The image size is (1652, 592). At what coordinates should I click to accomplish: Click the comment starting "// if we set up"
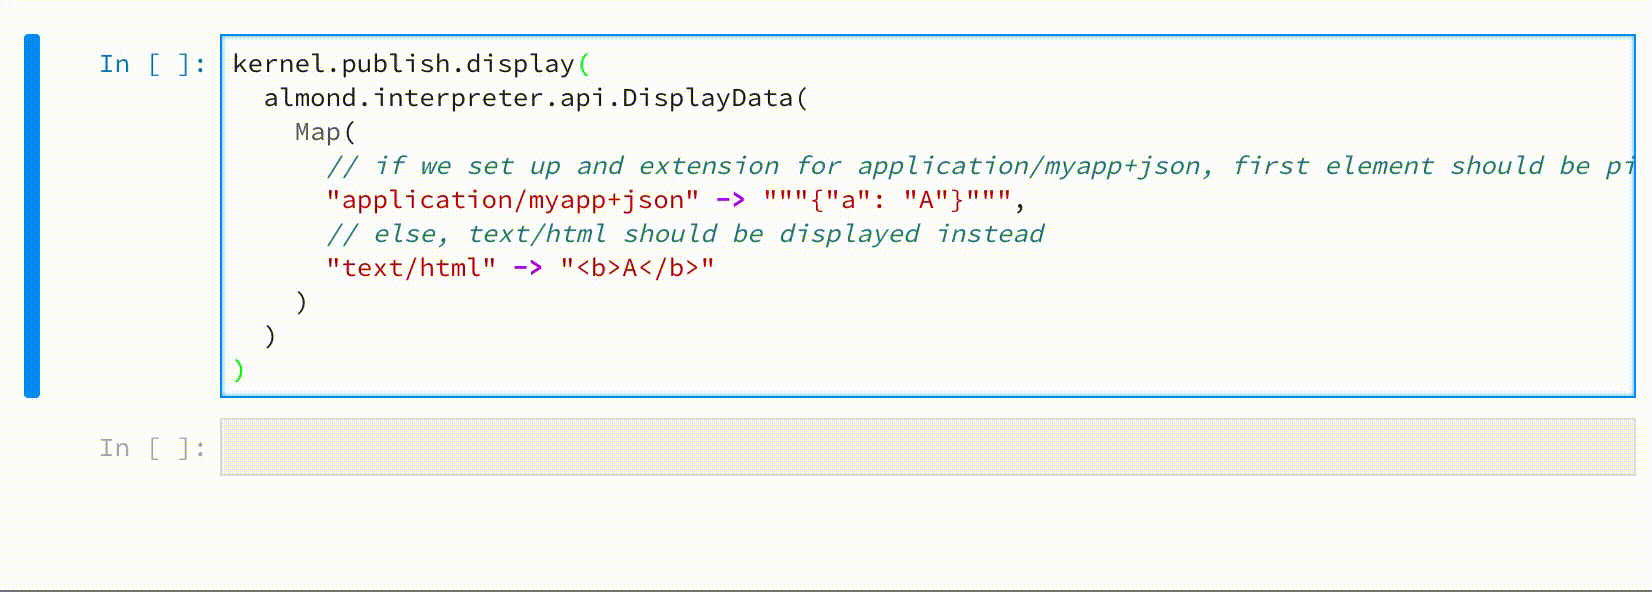980,166
